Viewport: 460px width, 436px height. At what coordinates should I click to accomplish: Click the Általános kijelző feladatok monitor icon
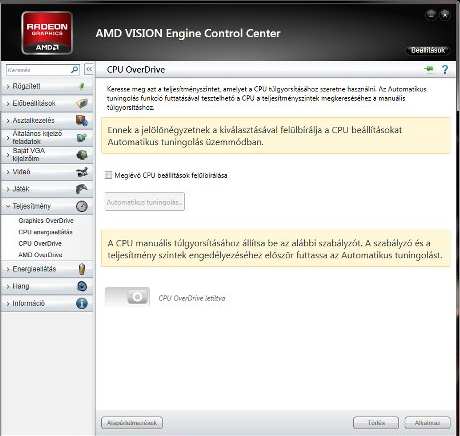pos(82,137)
